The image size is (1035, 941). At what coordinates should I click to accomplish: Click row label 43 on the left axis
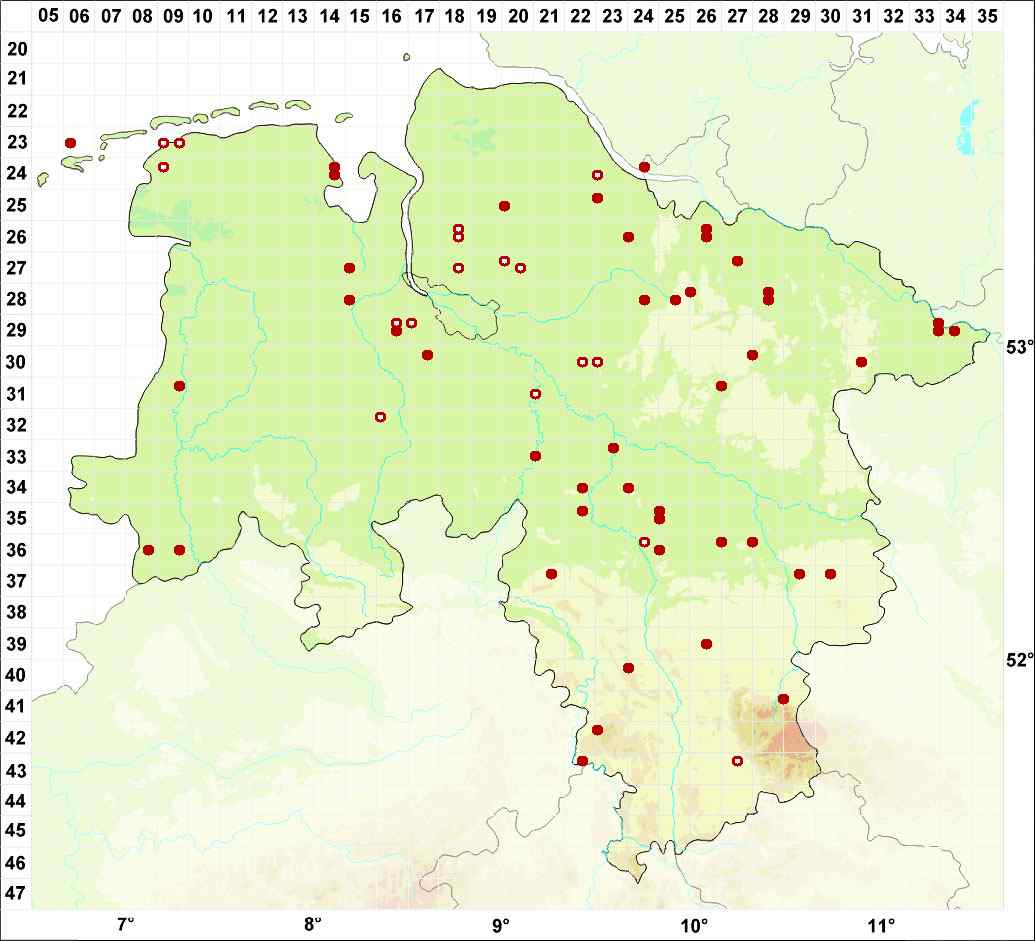pyautogui.click(x=18, y=770)
